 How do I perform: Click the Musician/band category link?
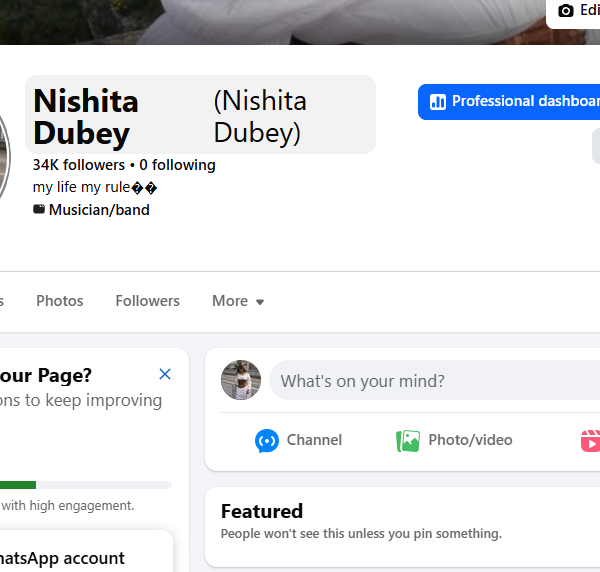(x=99, y=210)
